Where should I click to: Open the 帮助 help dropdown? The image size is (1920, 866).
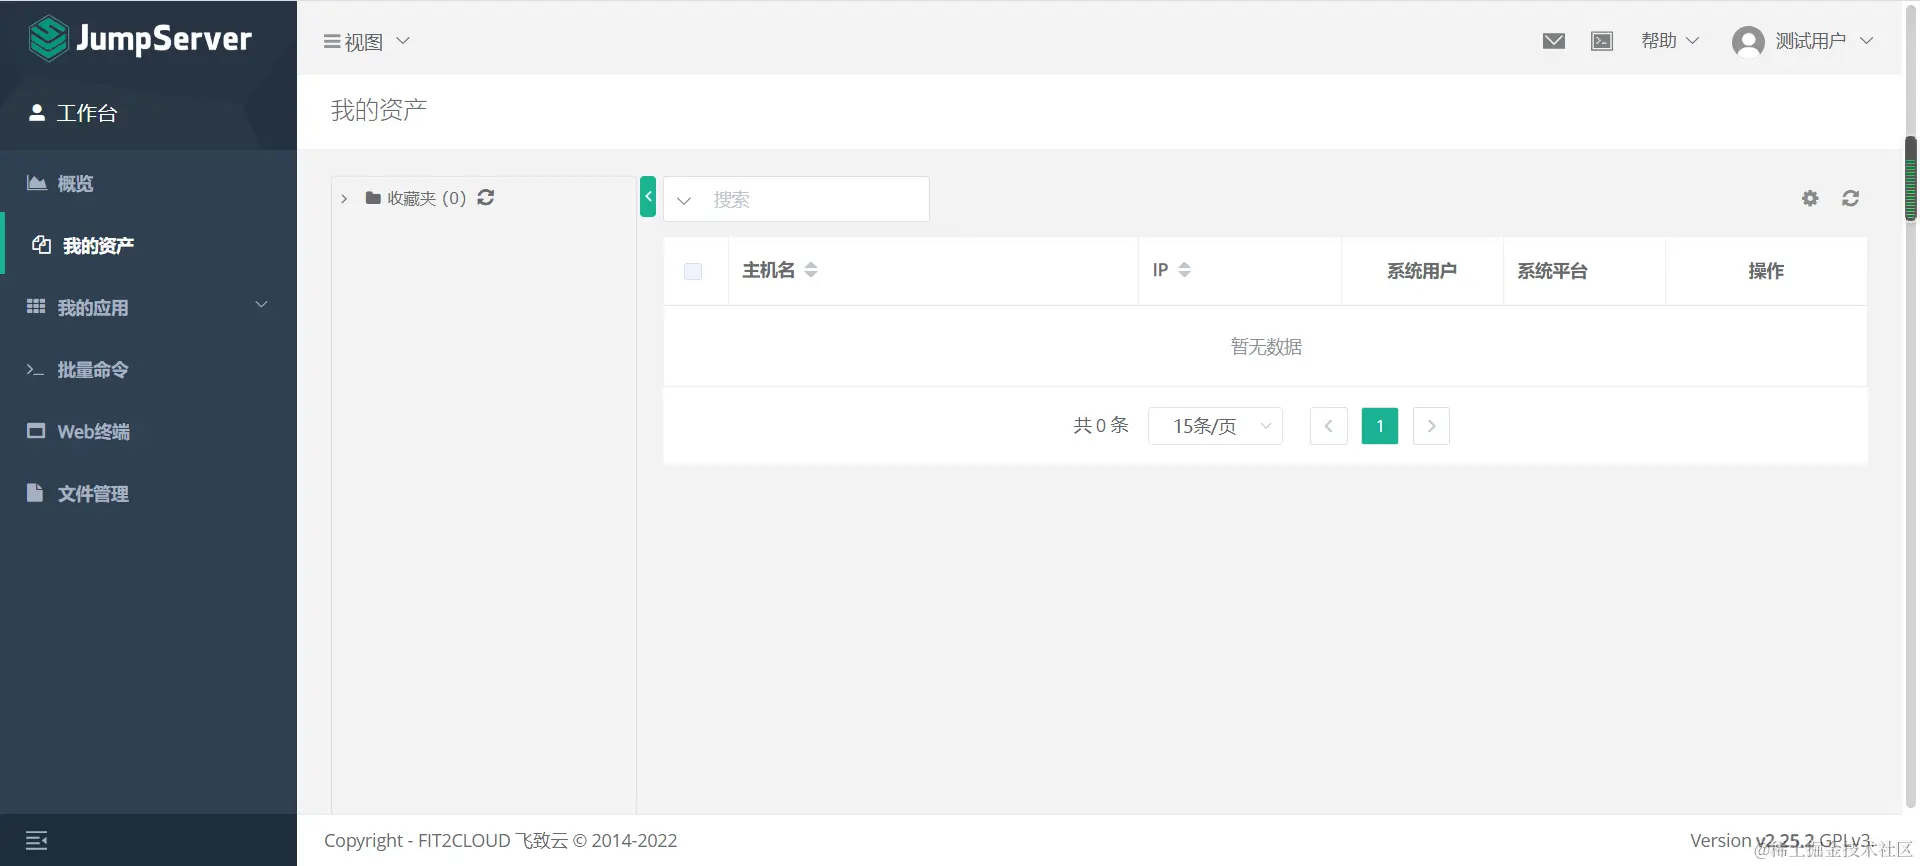pos(1670,41)
